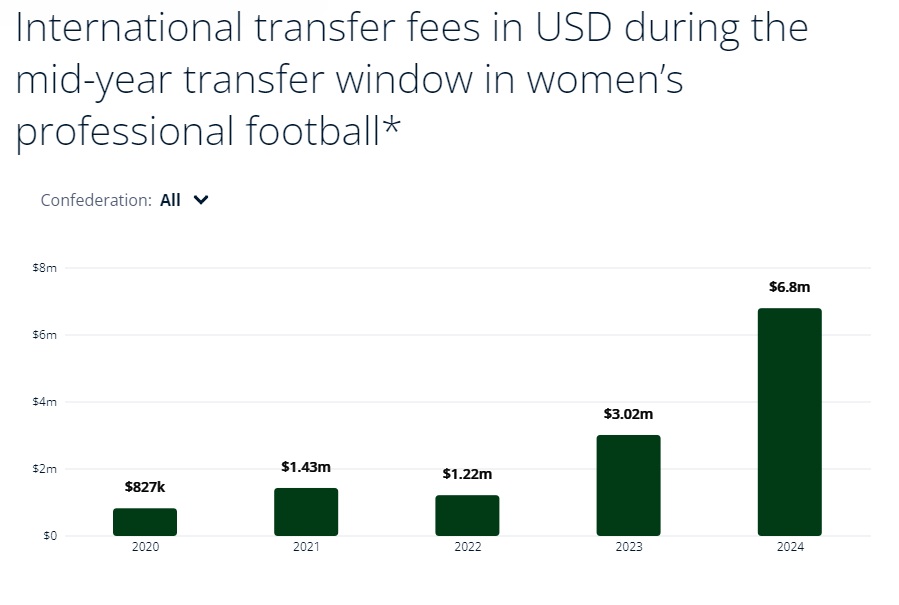Select the 2024 x-axis year label

tap(789, 547)
